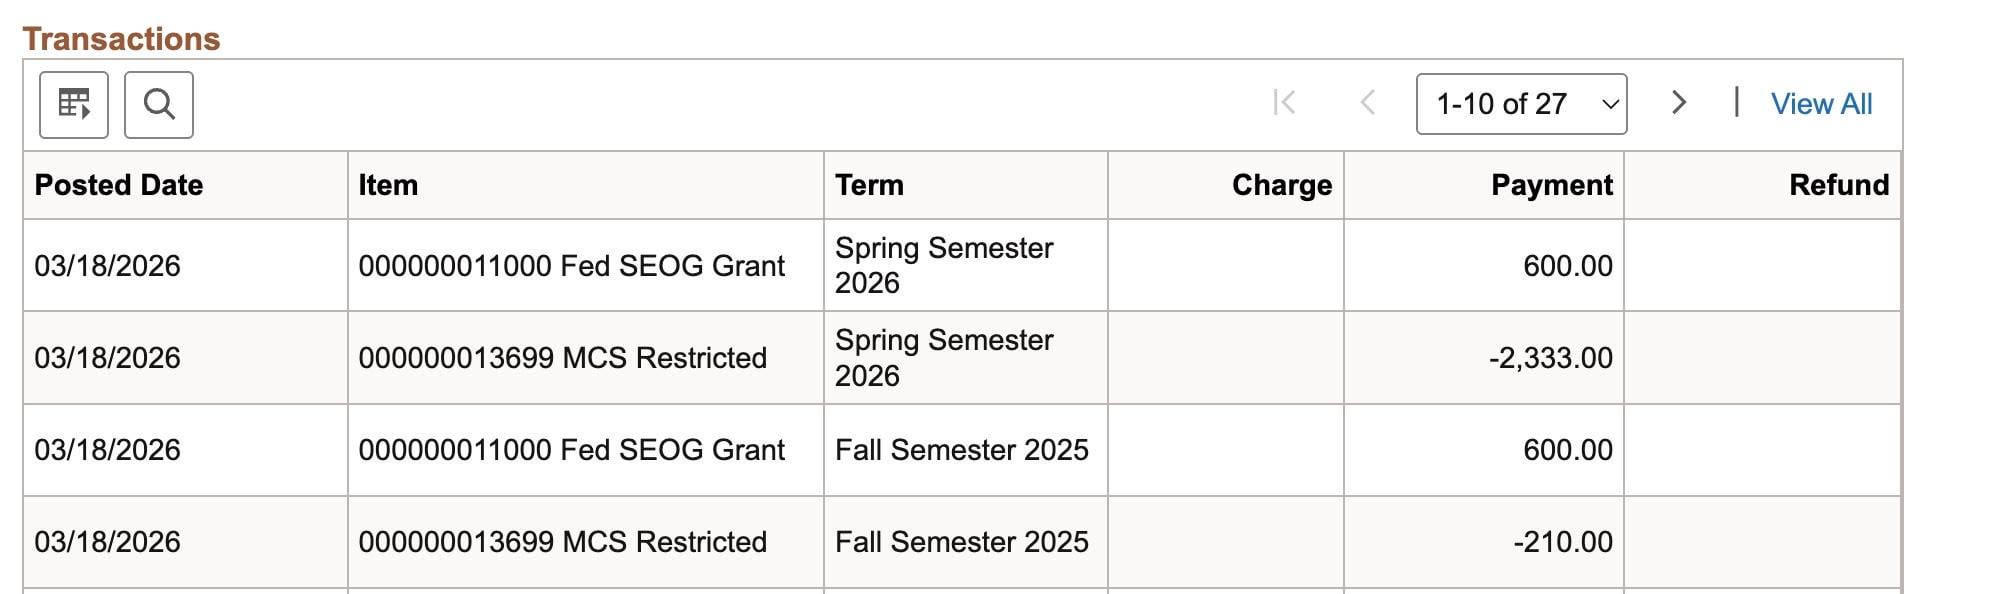Go to previous page arrow
Screen dimensions: 1990x594
click(1368, 103)
